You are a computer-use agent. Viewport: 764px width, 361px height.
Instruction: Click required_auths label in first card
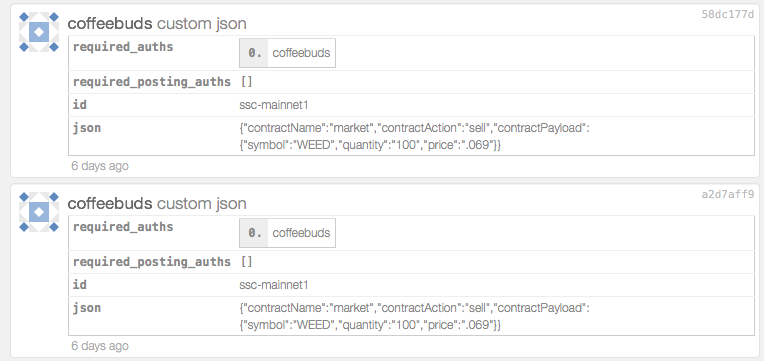pos(123,47)
